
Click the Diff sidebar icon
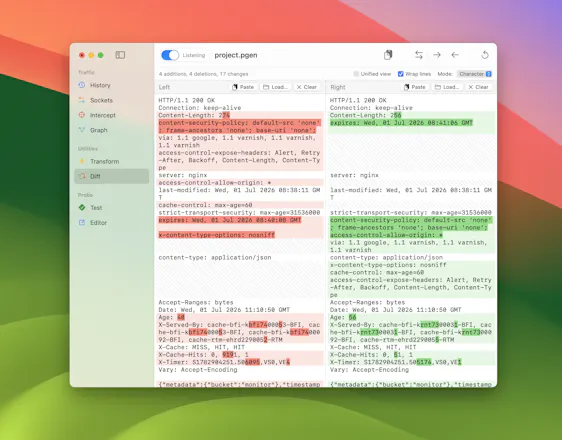(82, 176)
